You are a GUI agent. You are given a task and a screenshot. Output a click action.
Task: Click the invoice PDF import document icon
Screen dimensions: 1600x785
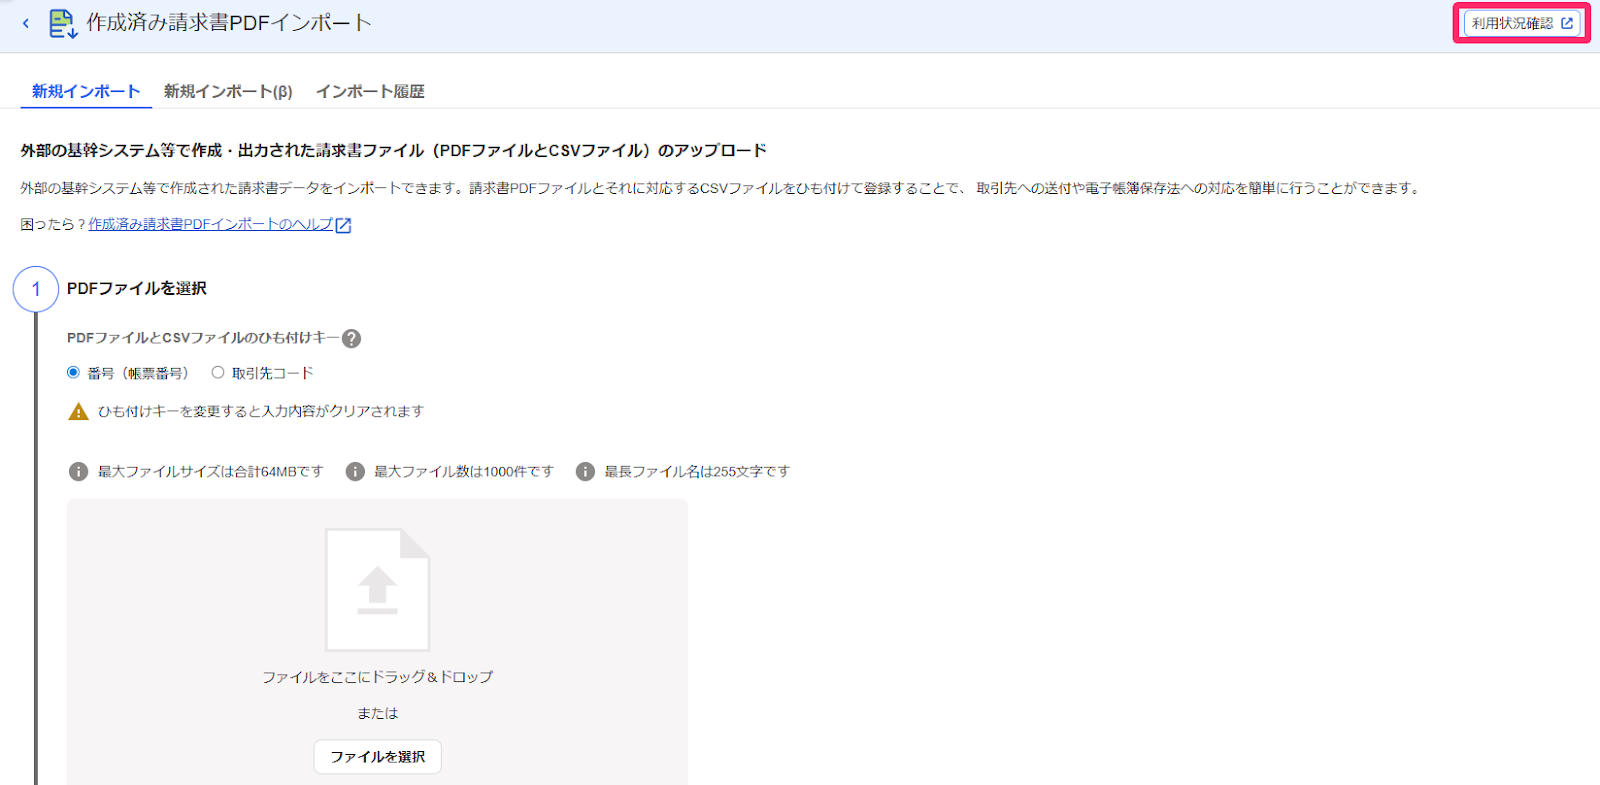(63, 23)
